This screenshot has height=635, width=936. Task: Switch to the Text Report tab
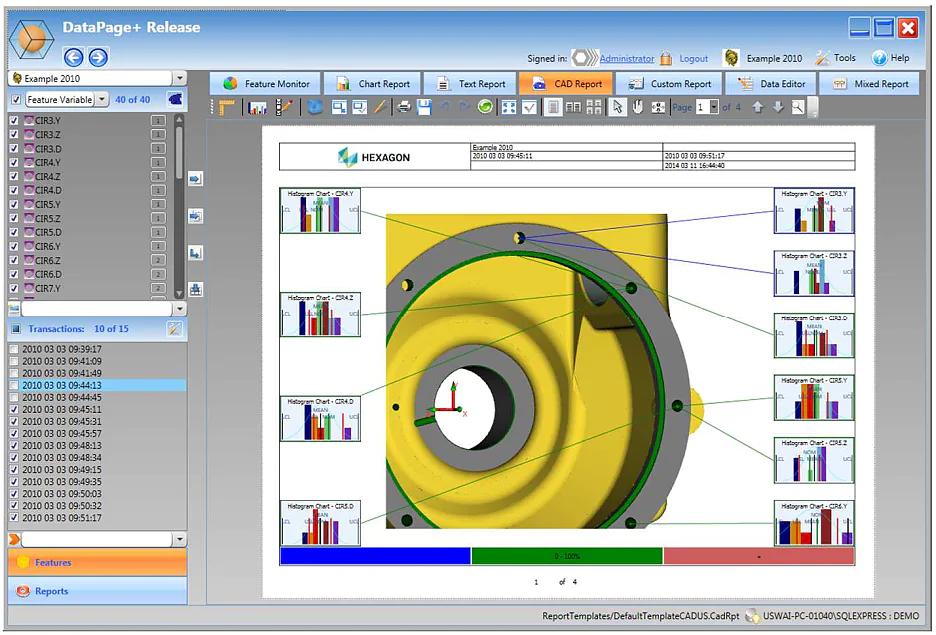(x=471, y=84)
